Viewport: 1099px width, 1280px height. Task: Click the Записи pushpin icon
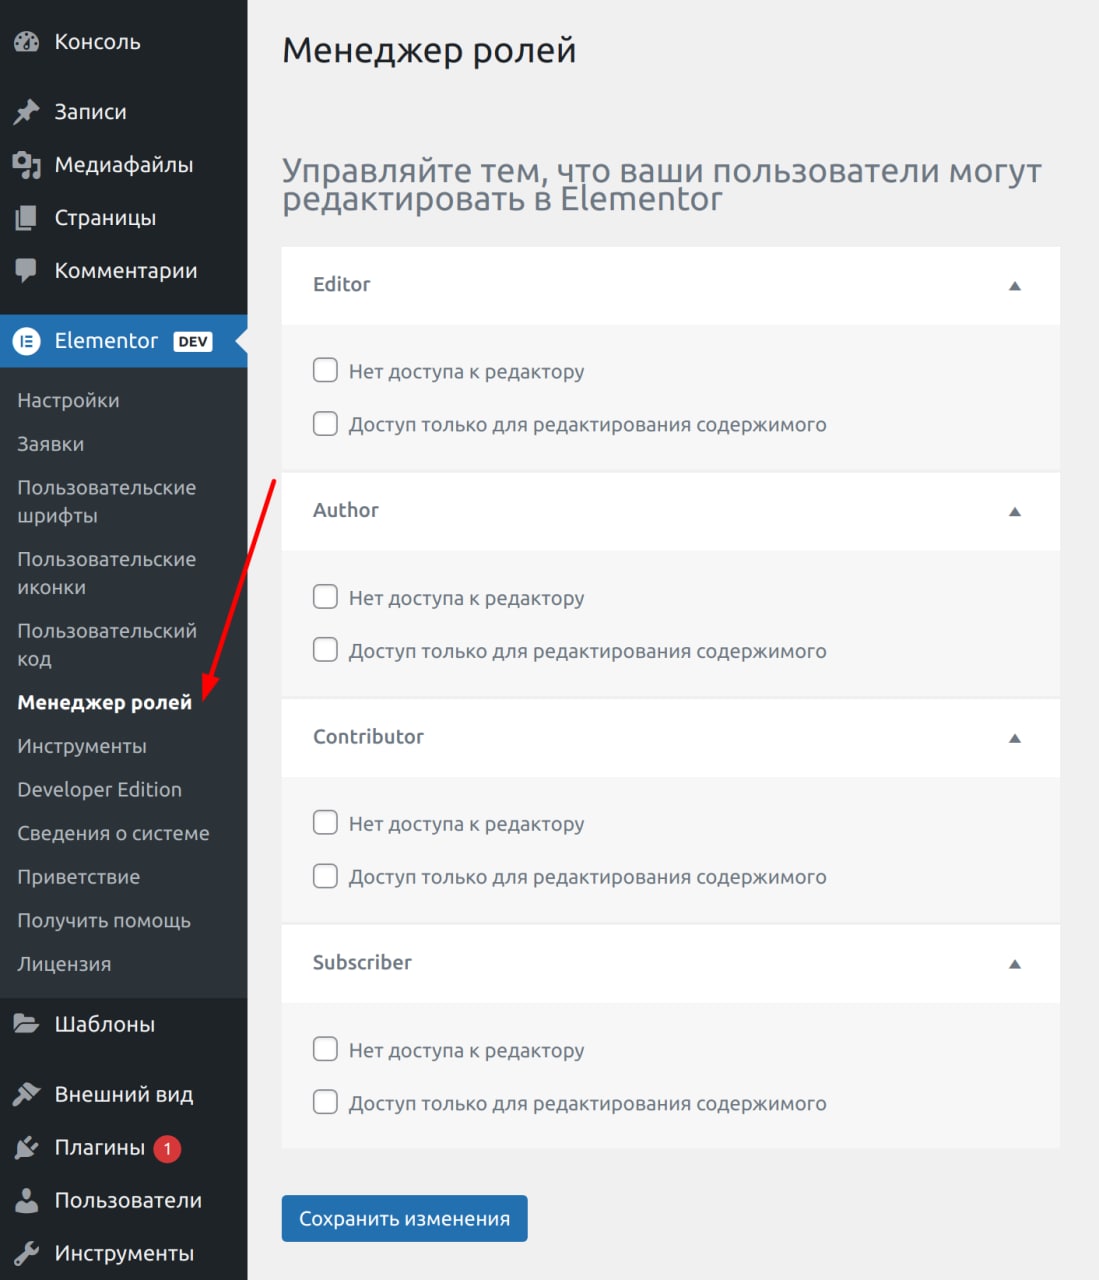(x=27, y=112)
